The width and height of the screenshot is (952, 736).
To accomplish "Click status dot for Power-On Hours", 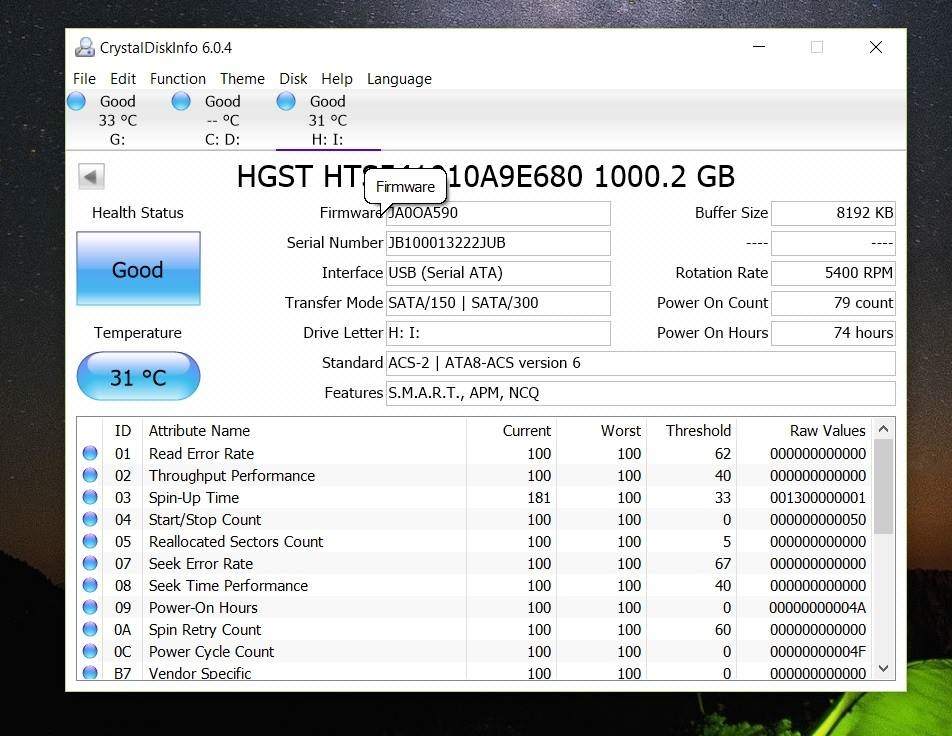I will click(x=90, y=607).
